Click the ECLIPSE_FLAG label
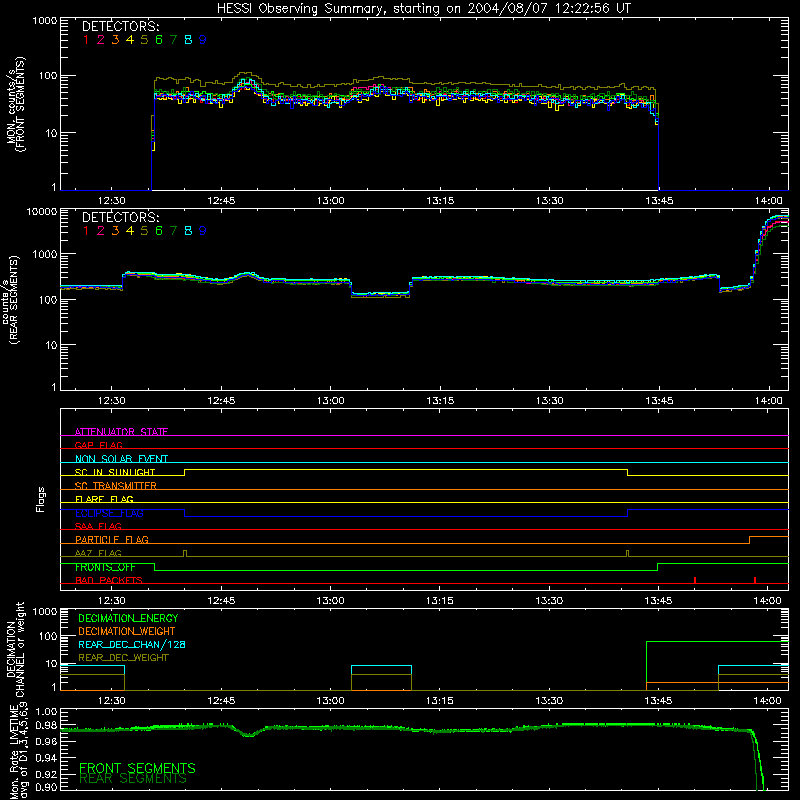 [109, 513]
